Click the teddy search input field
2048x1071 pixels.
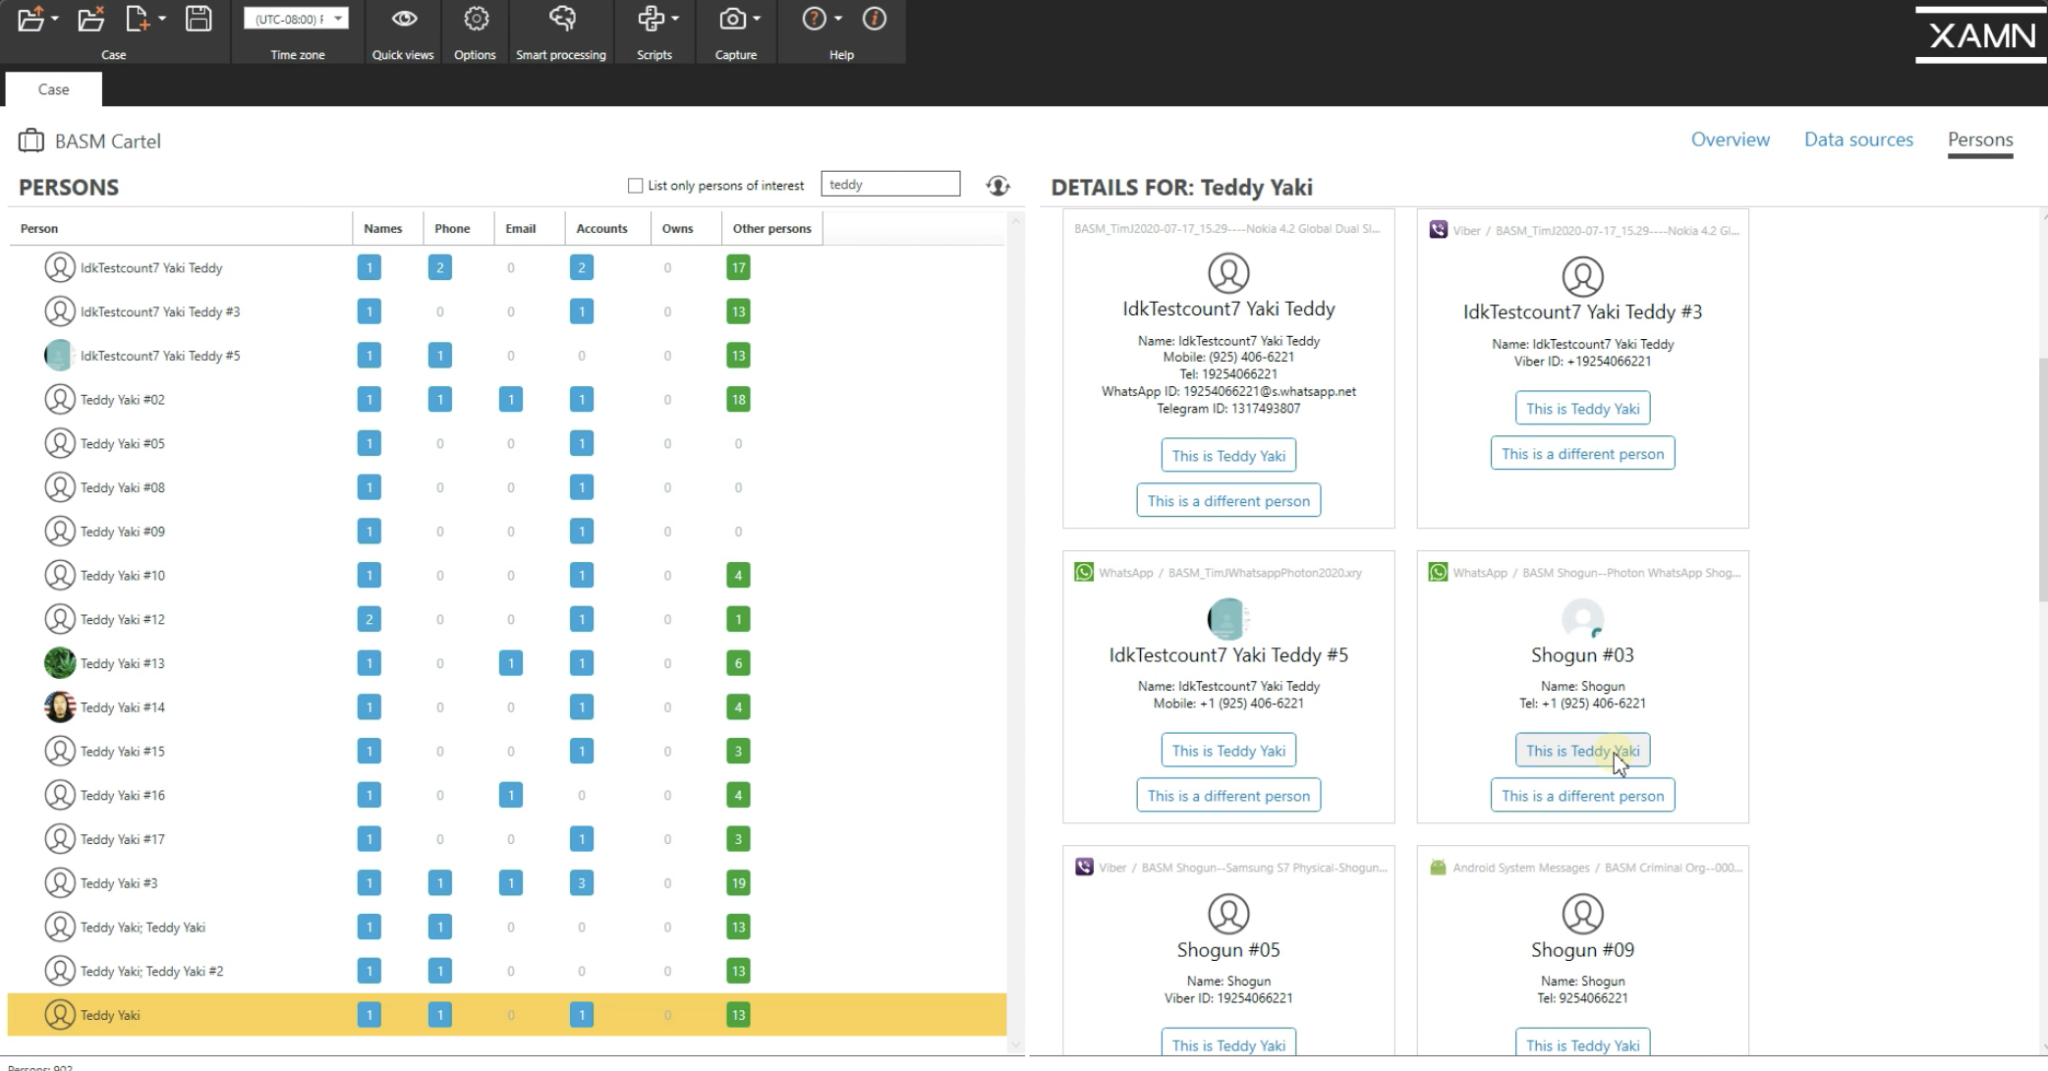click(889, 184)
